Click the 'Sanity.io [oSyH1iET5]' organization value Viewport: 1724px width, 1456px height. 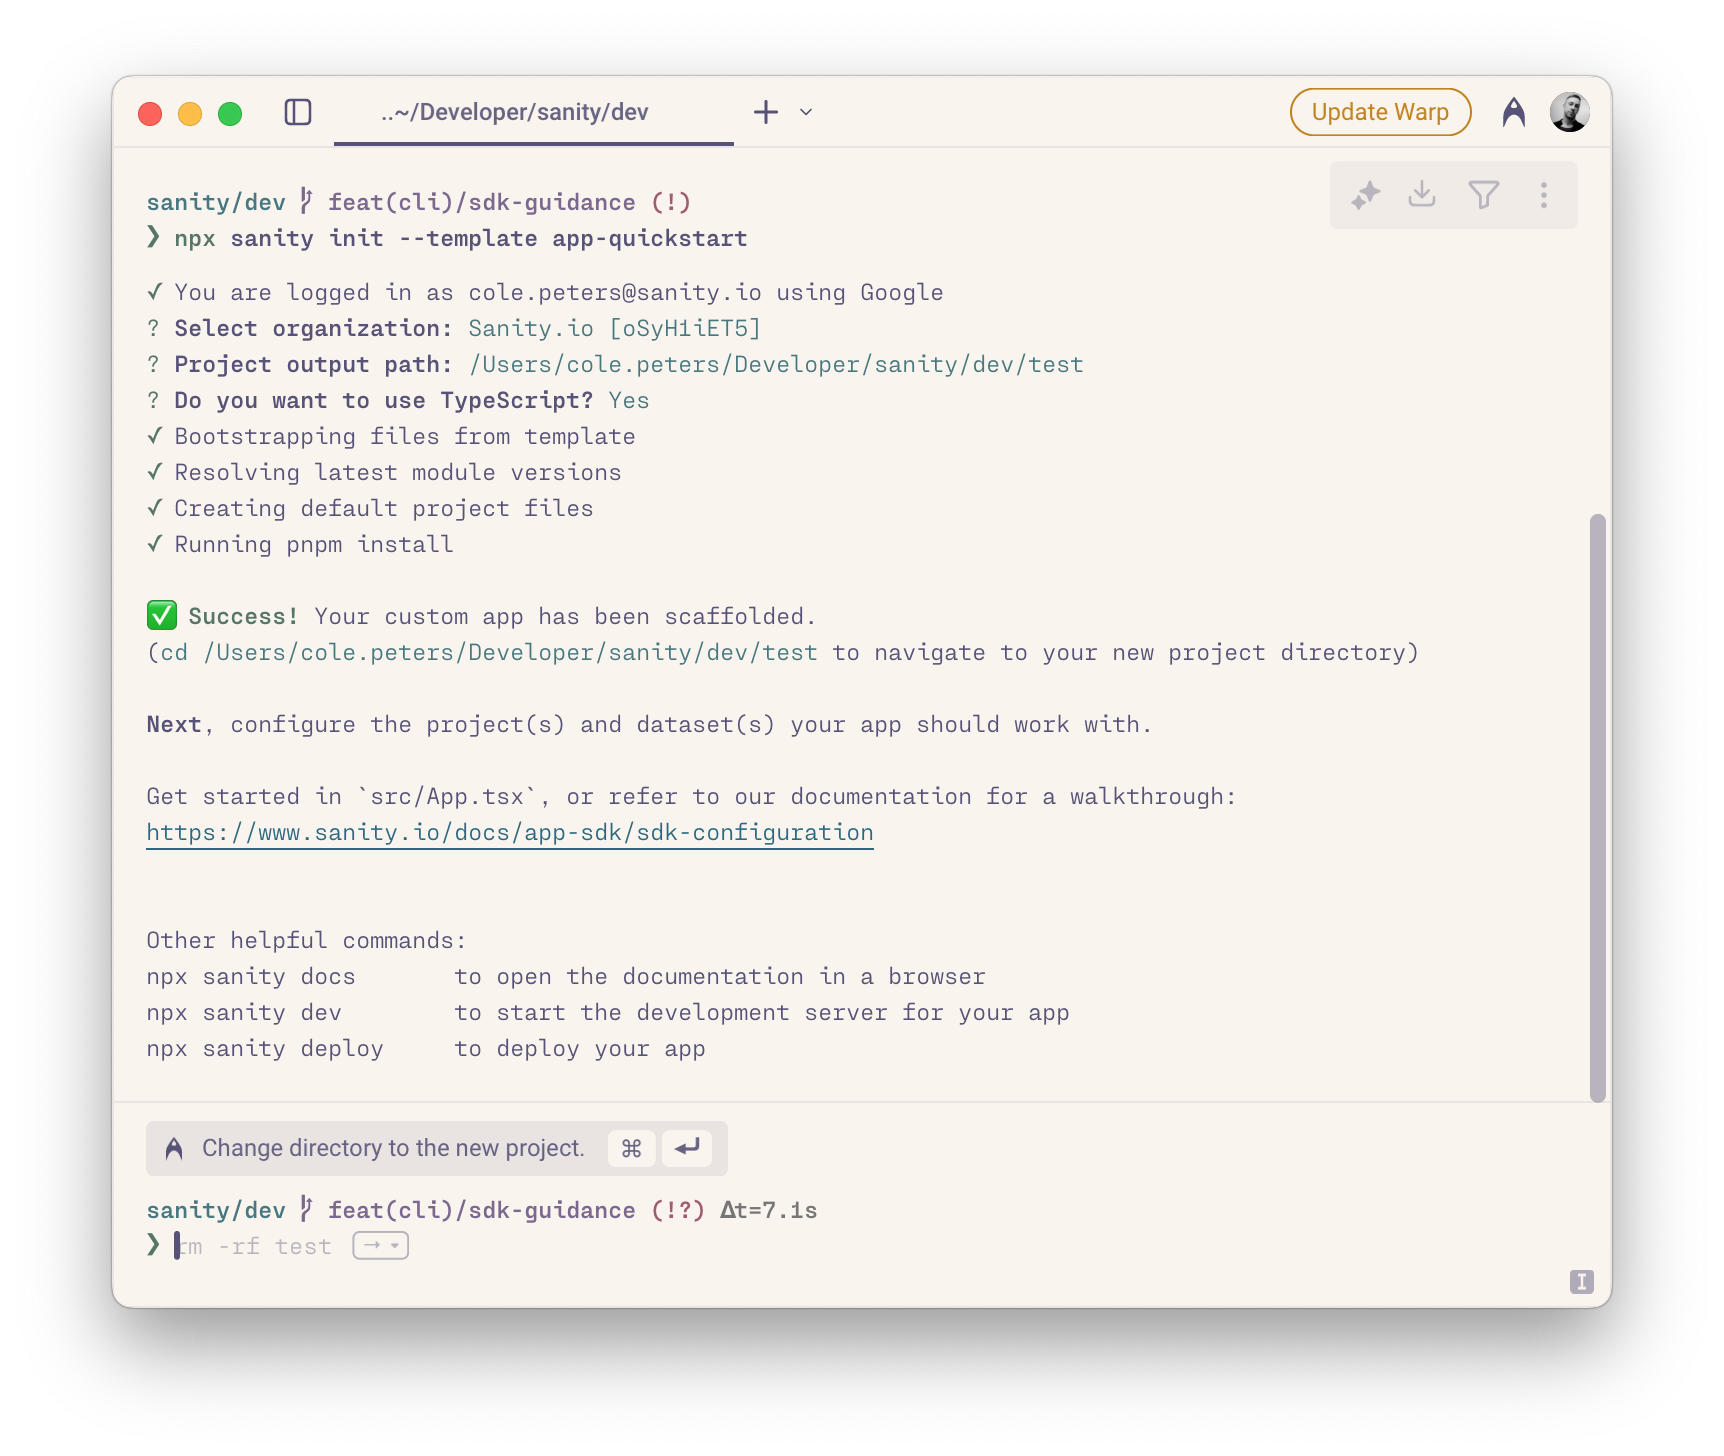point(615,329)
